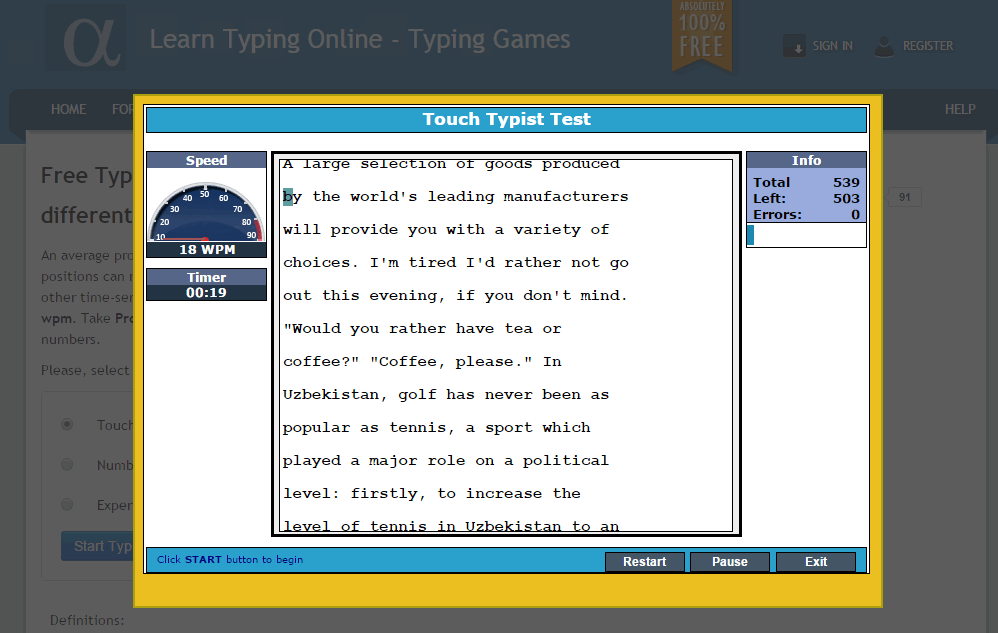
Task: Click inside the typing text area
Action: click(x=505, y=344)
